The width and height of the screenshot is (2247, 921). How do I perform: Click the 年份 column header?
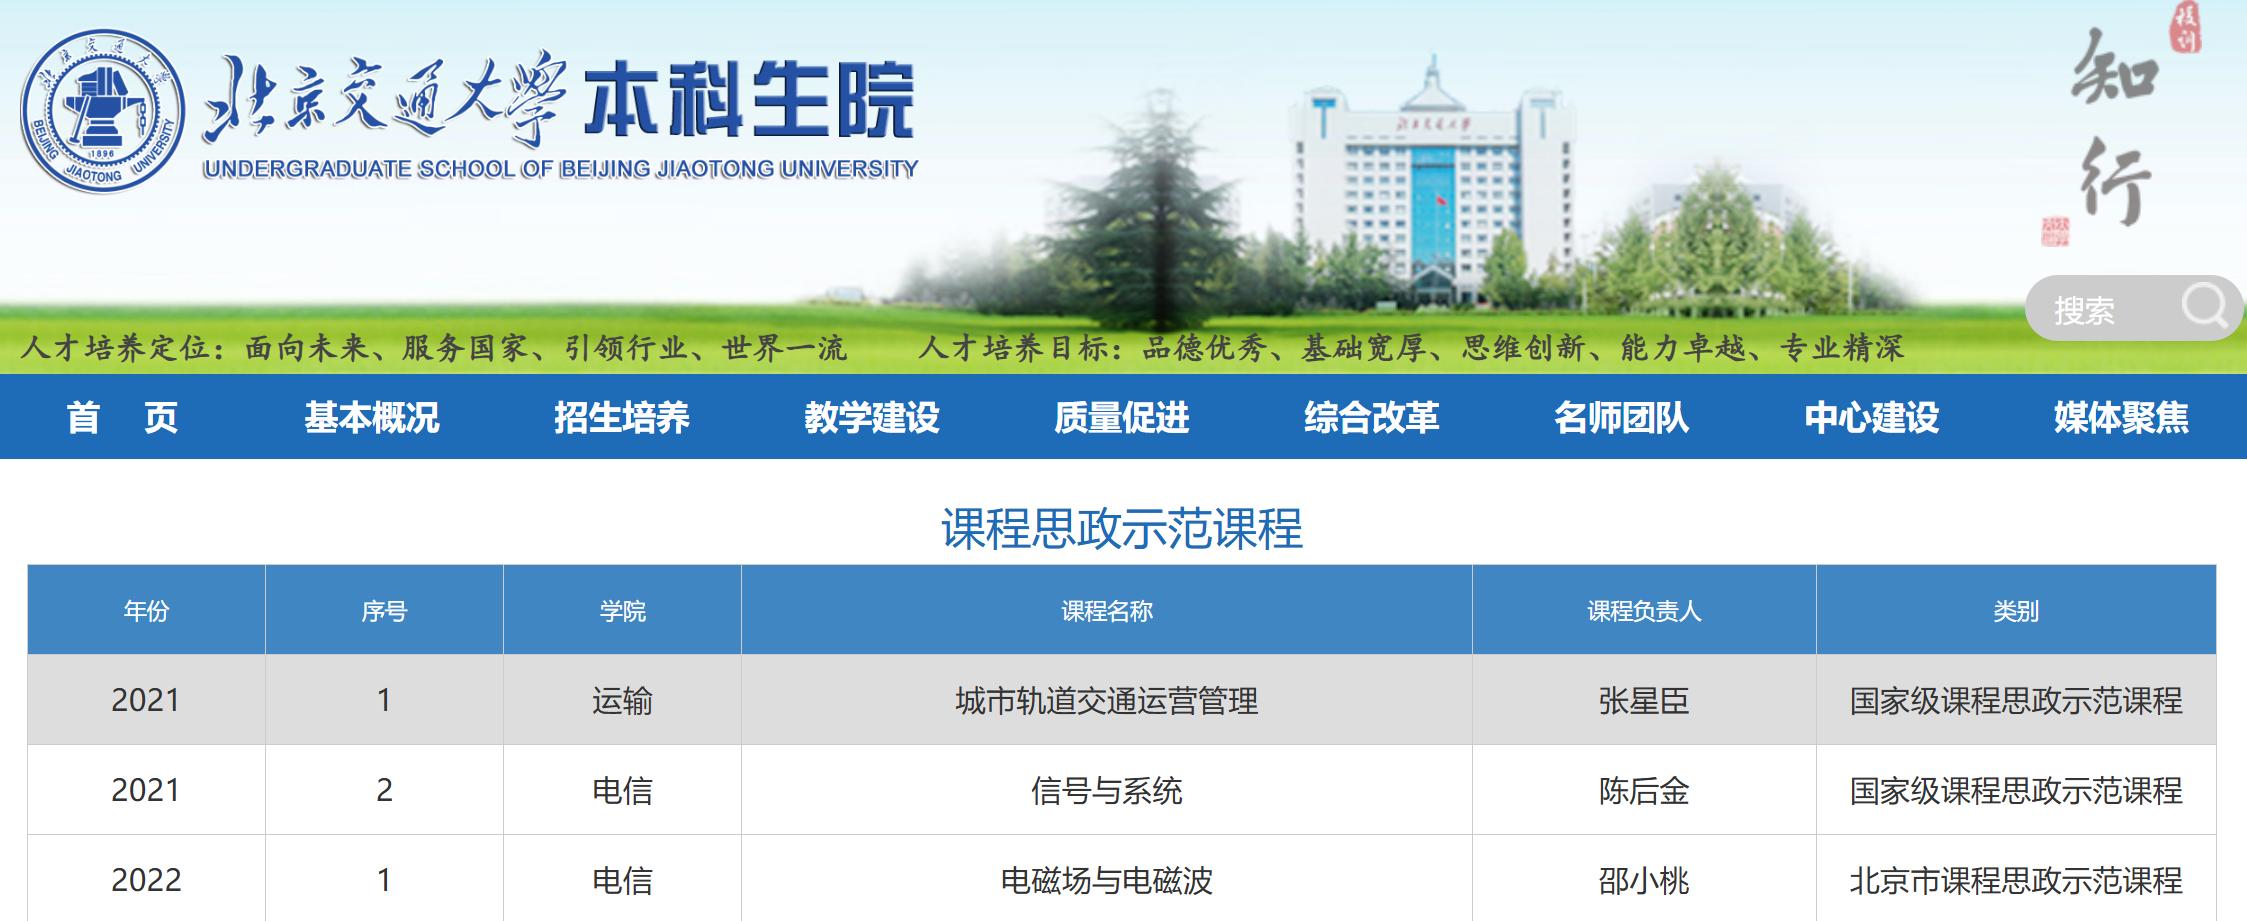tap(146, 610)
